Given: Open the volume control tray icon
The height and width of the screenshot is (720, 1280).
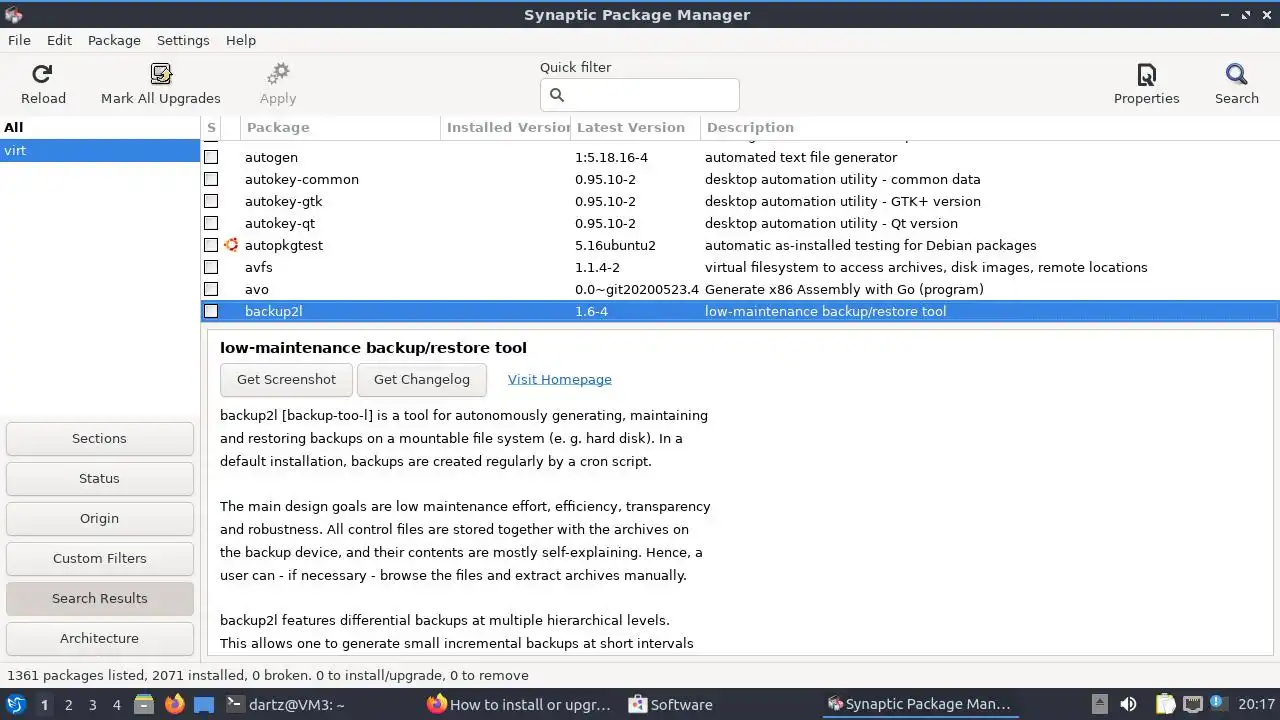Looking at the screenshot, I should (1128, 704).
